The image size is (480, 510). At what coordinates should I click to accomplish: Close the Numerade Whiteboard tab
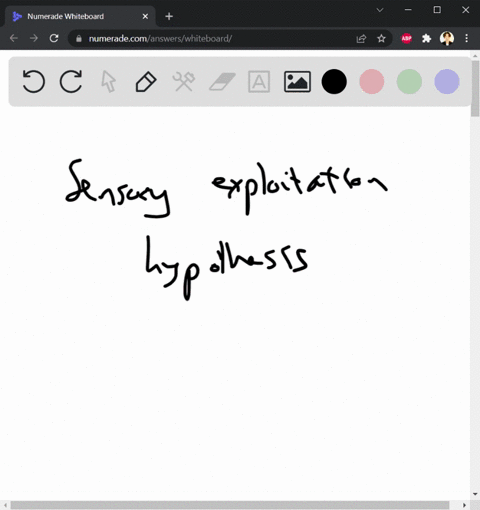[x=145, y=16]
